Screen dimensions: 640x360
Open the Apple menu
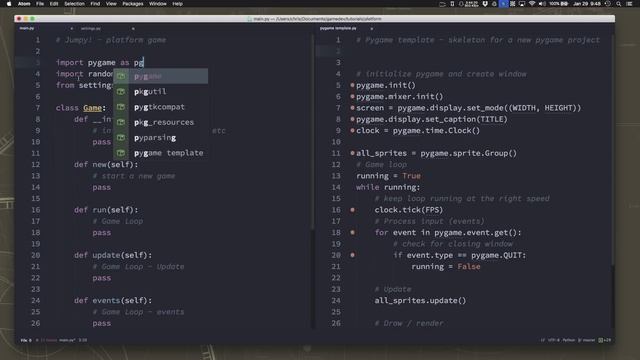pos(9,4)
